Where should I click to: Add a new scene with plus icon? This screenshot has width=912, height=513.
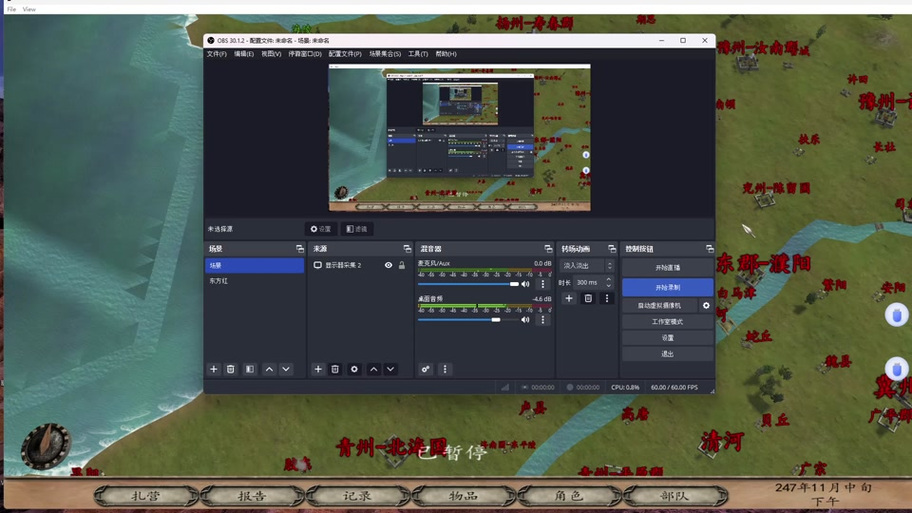click(x=213, y=369)
